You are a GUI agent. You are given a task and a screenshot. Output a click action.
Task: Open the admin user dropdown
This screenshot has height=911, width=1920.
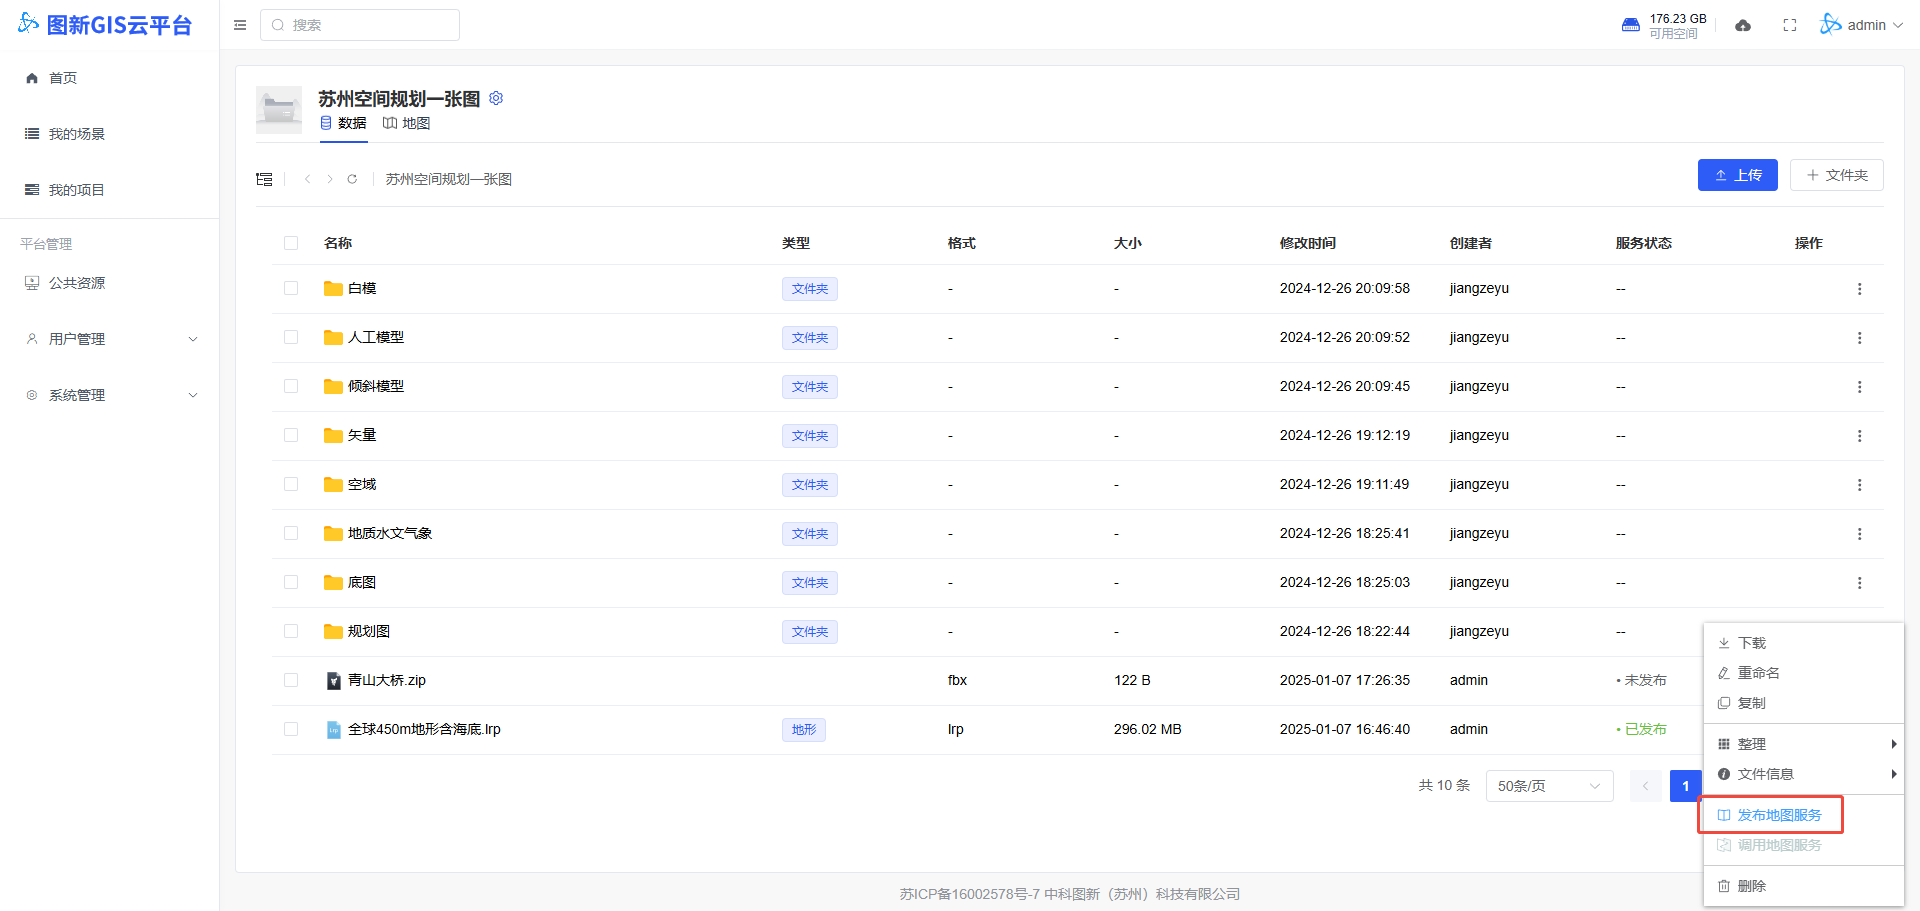tap(1862, 25)
